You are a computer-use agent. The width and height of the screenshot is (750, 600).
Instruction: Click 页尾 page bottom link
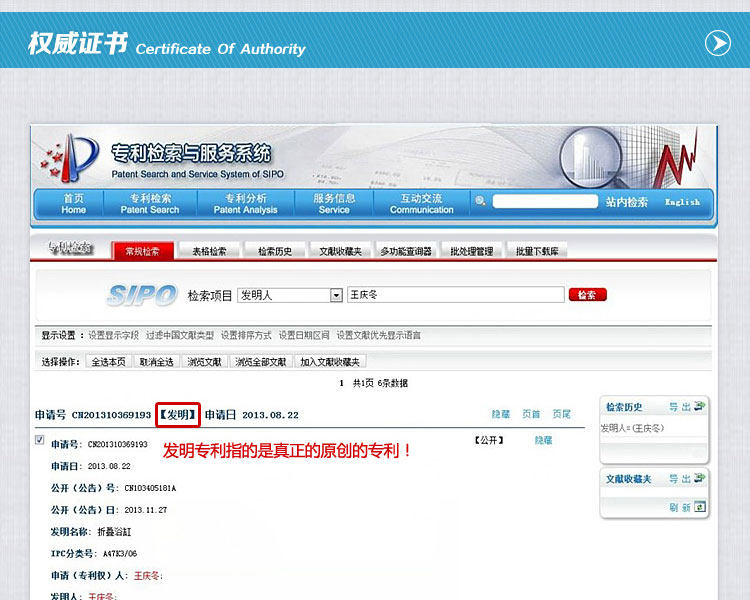[x=562, y=414]
